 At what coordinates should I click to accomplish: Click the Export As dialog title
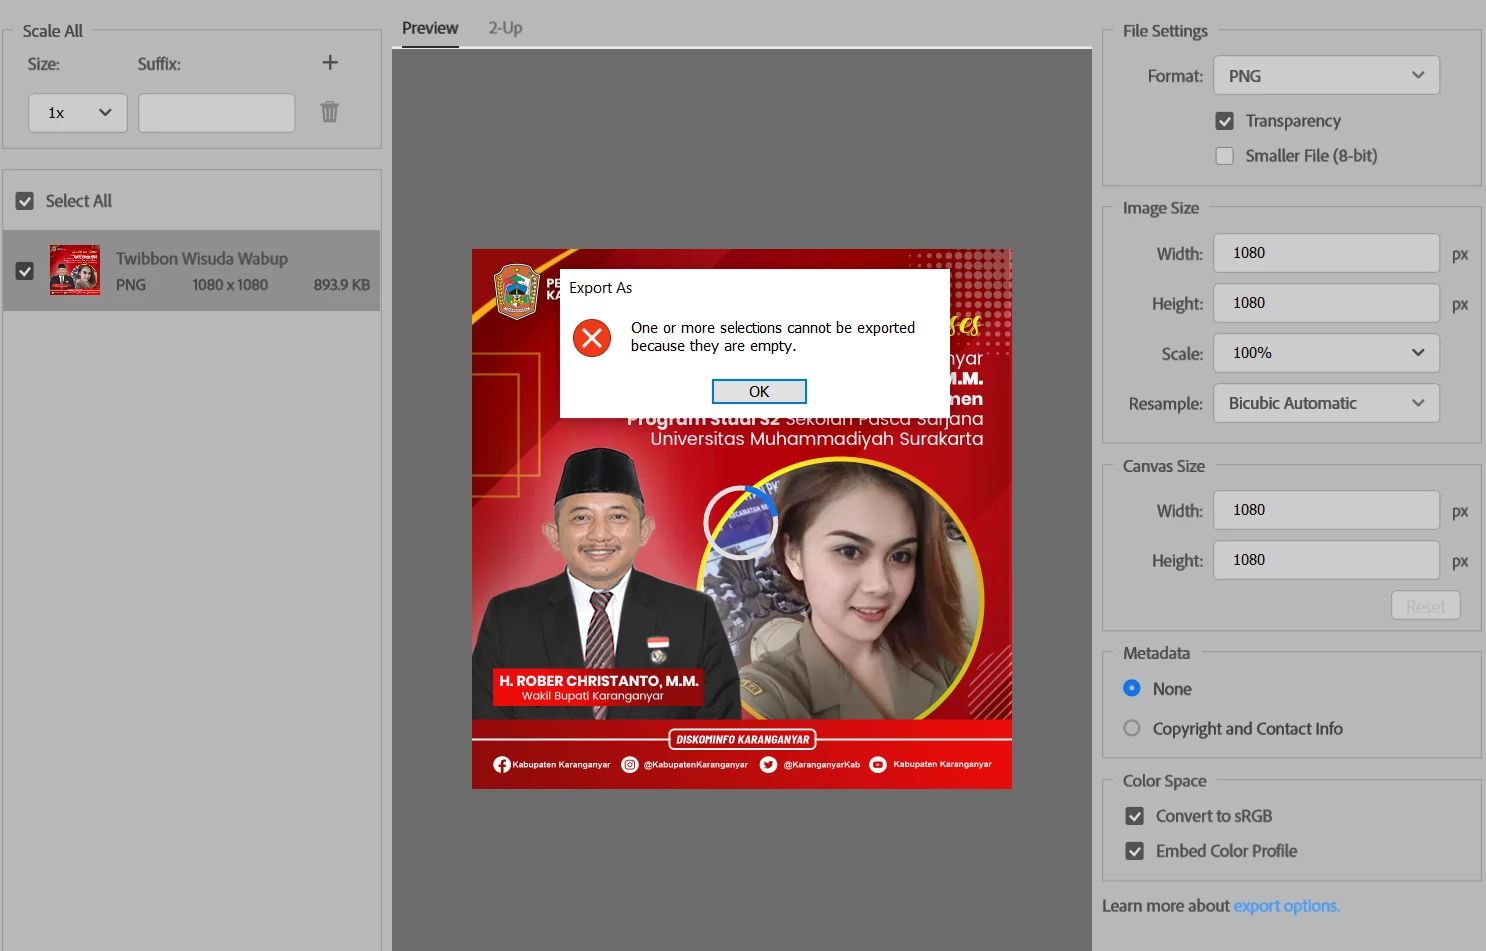[600, 288]
